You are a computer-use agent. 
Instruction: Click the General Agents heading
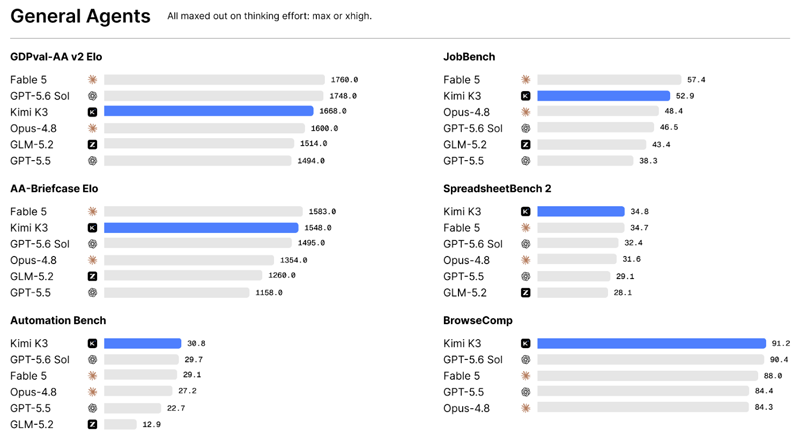tap(80, 16)
